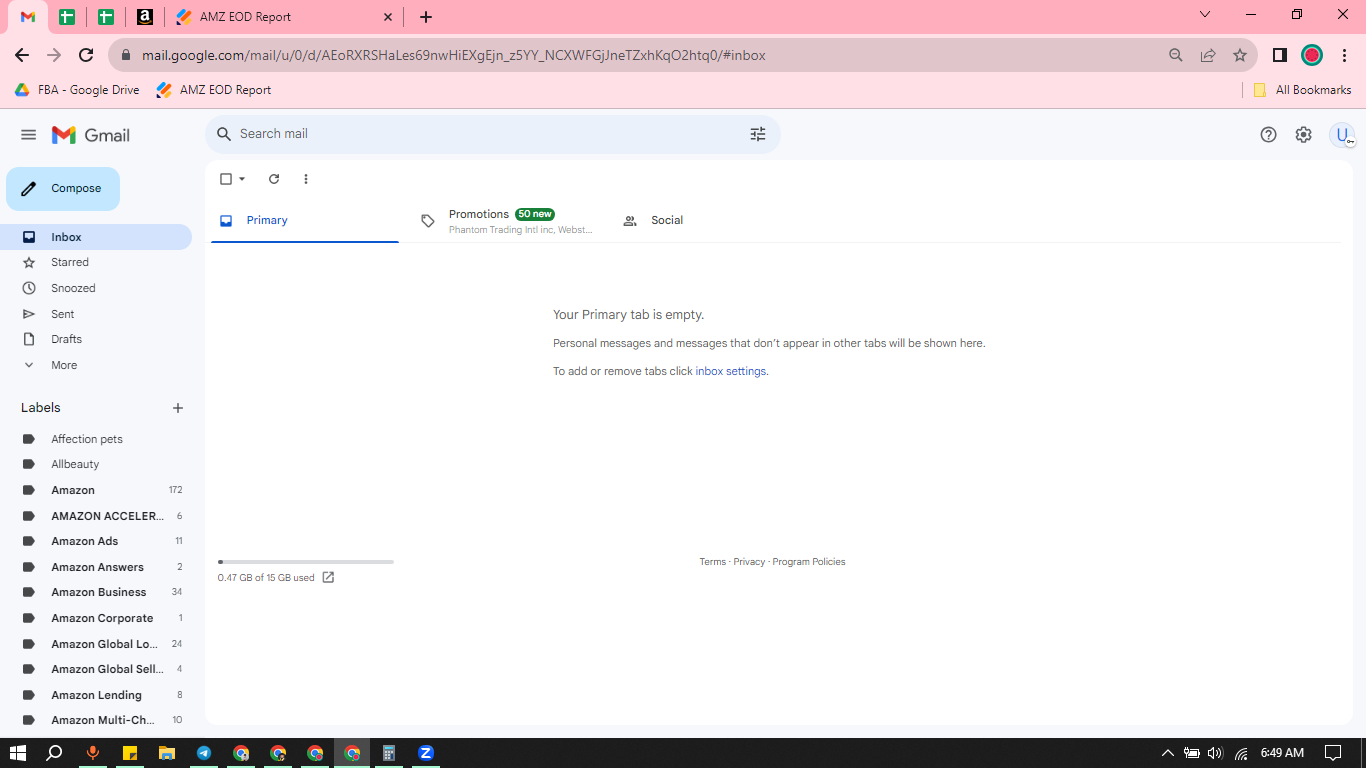Screen dimensions: 1366x768
Task: Open the More options three-dot toolbar menu
Action: [x=306, y=179]
